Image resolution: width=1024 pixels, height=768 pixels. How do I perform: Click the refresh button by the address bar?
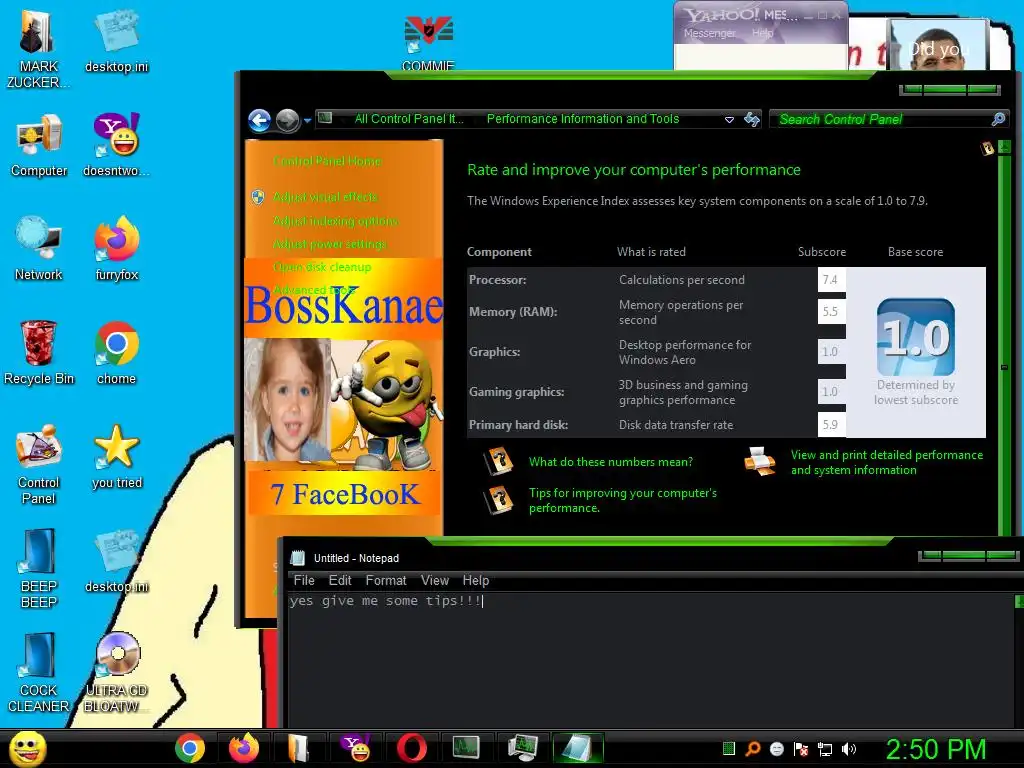click(752, 119)
